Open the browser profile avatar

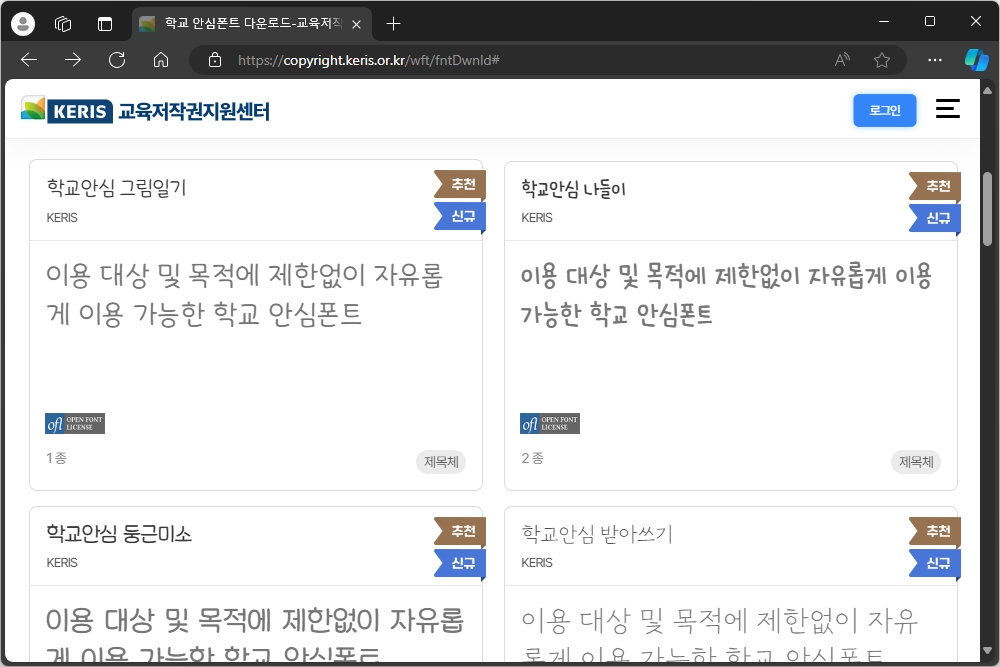23,24
